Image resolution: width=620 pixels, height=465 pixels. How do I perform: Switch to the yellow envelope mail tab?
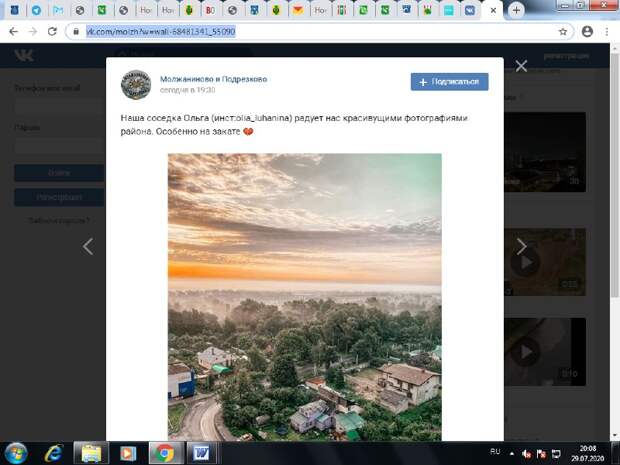point(298,10)
